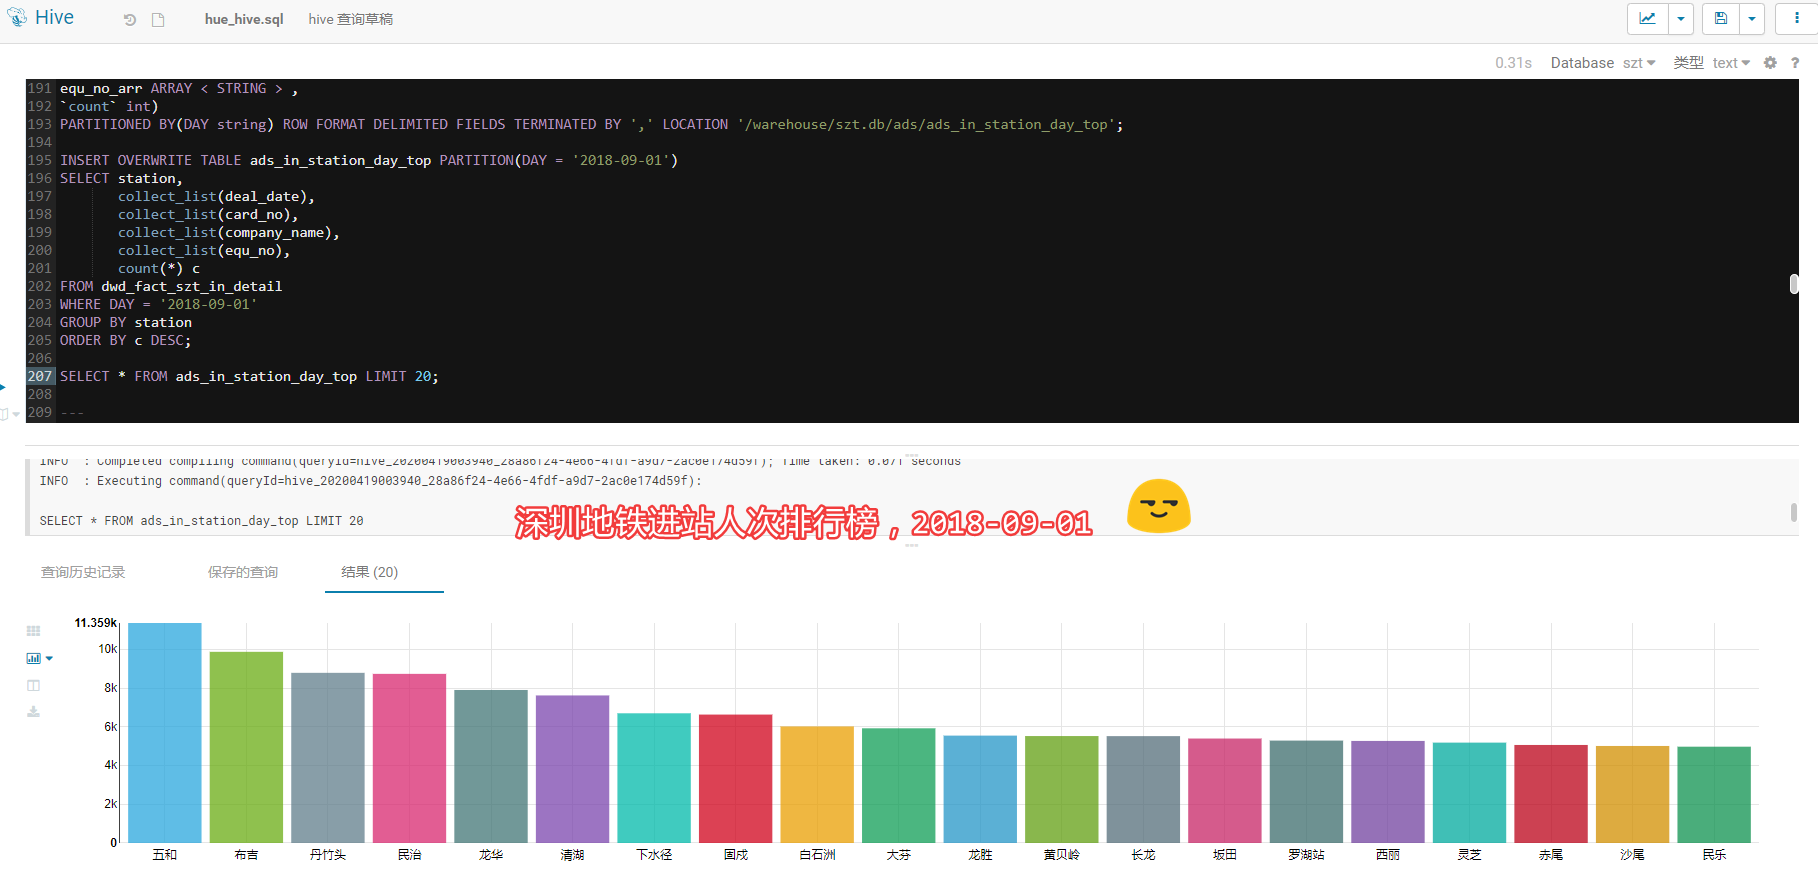Select the bar chart view icon

(34, 658)
